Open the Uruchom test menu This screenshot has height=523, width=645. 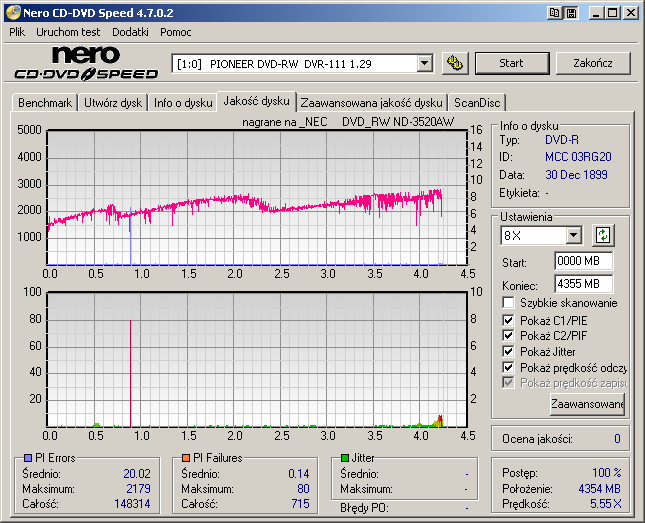pyautogui.click(x=68, y=32)
